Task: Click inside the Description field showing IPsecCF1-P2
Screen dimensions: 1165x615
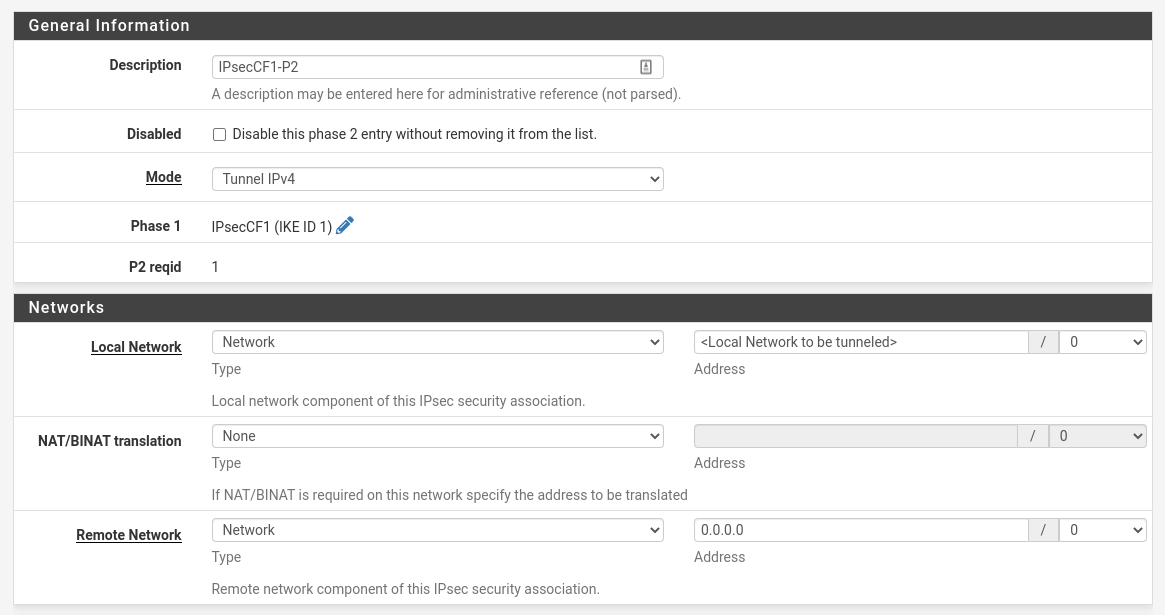Action: pos(420,66)
